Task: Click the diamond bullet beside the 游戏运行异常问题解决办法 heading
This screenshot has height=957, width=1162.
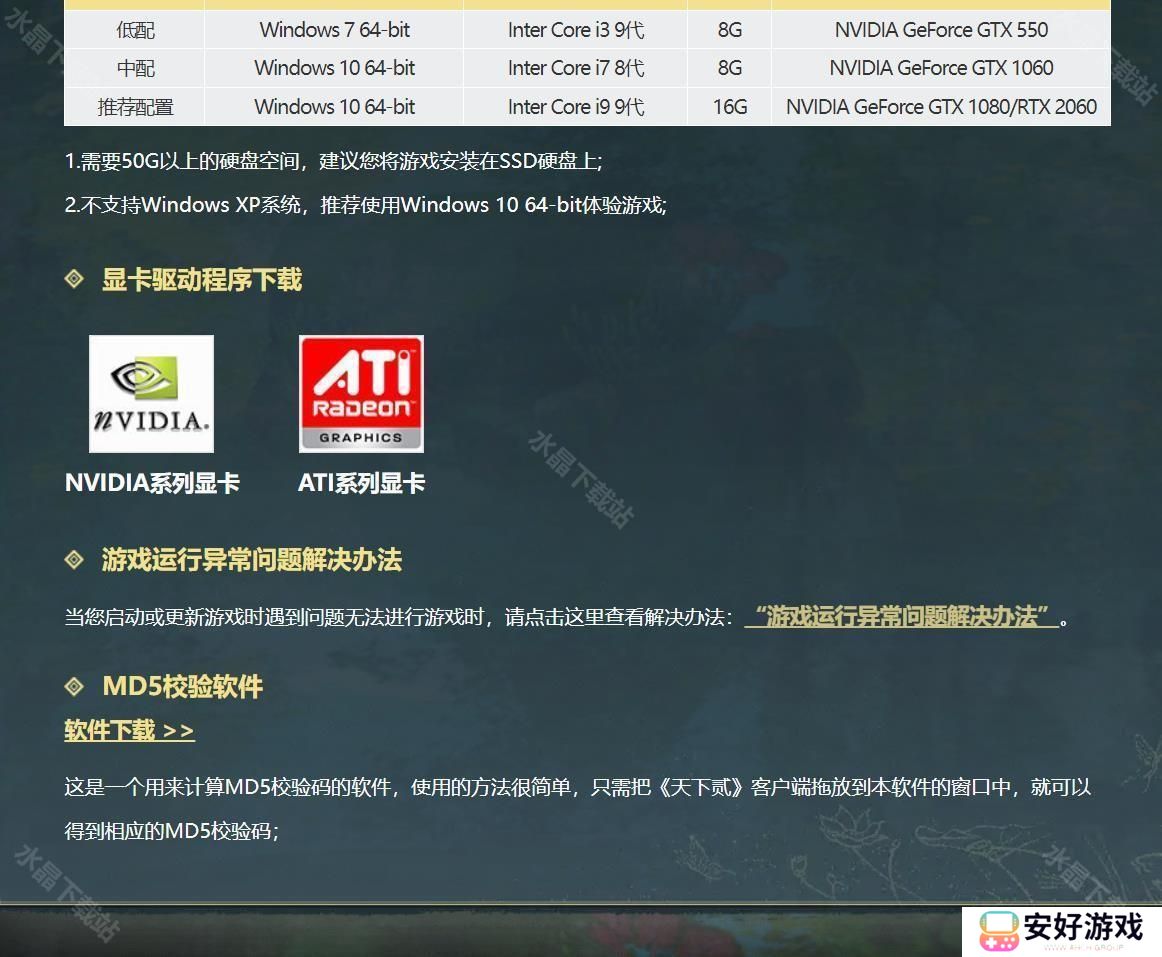Action: (x=74, y=559)
